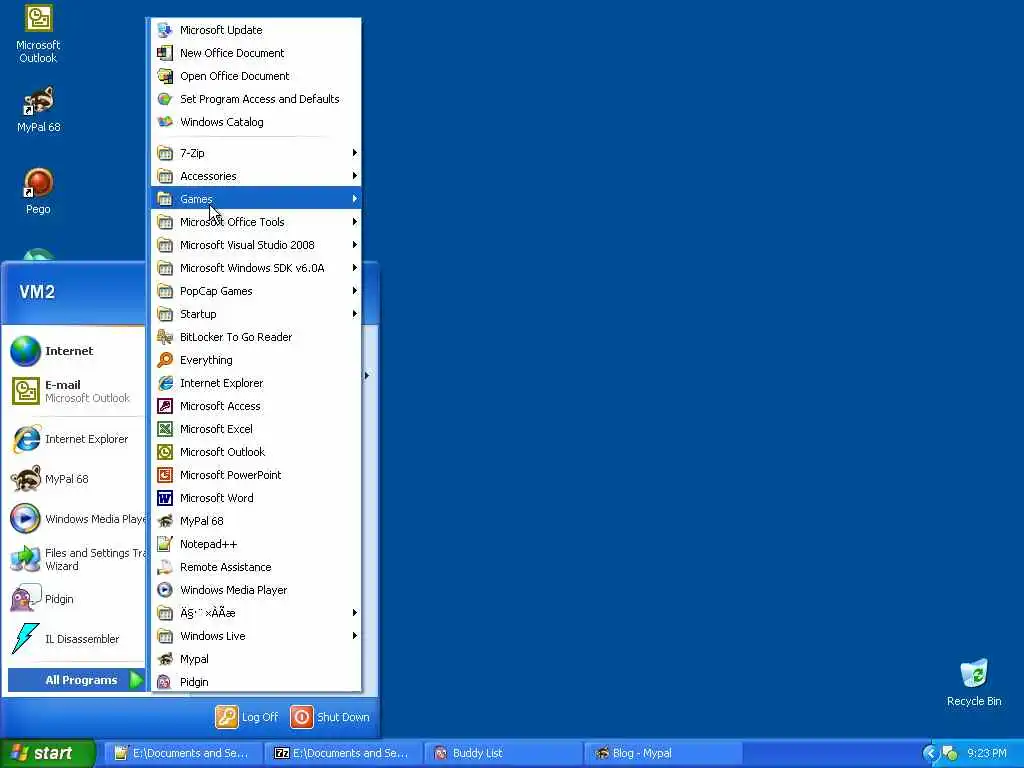Click the Log Off button
This screenshot has height=768, width=1024.
coord(247,717)
